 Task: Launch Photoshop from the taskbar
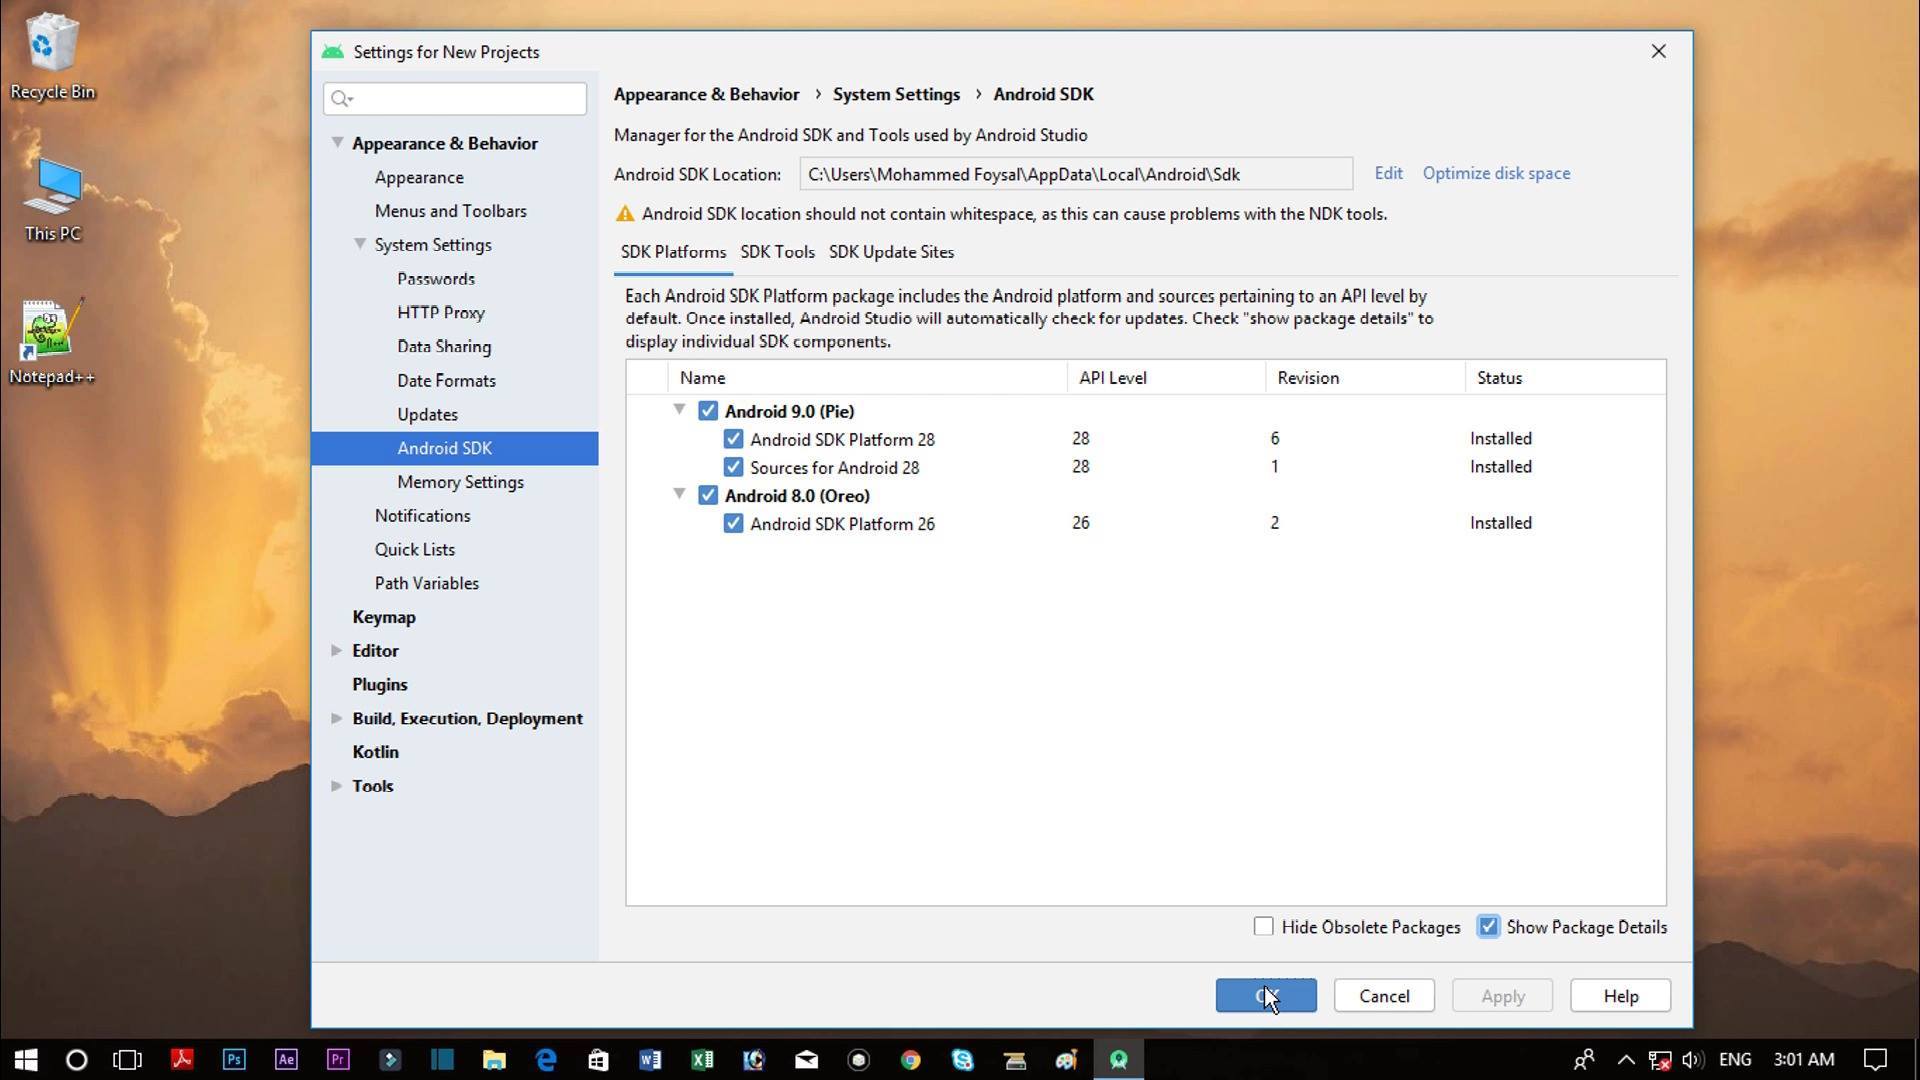tap(234, 1059)
